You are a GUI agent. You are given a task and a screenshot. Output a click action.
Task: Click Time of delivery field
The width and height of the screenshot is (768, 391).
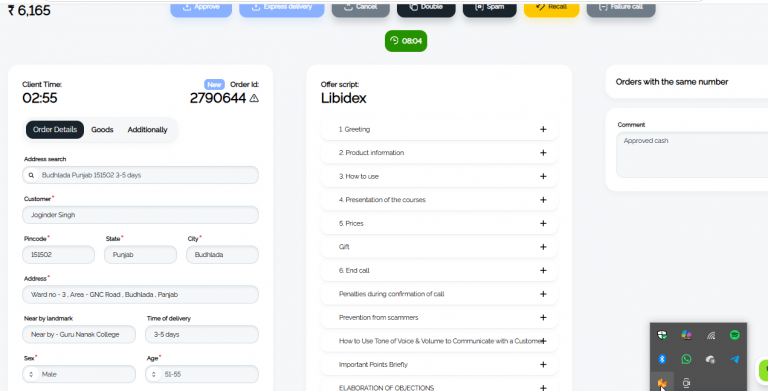(x=202, y=335)
